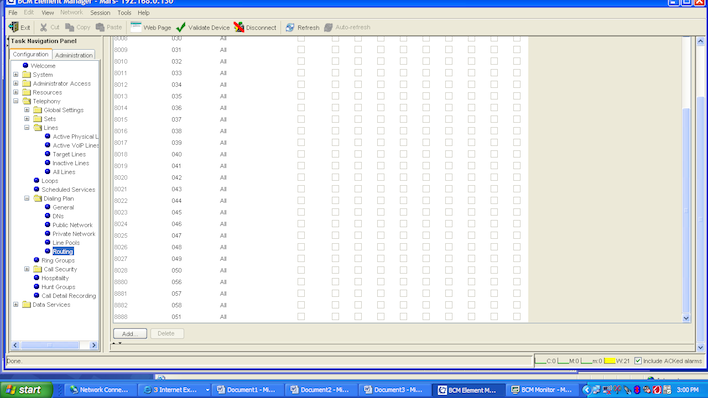
Task: Click the Validate Device checkmark icon
Action: pos(181,27)
